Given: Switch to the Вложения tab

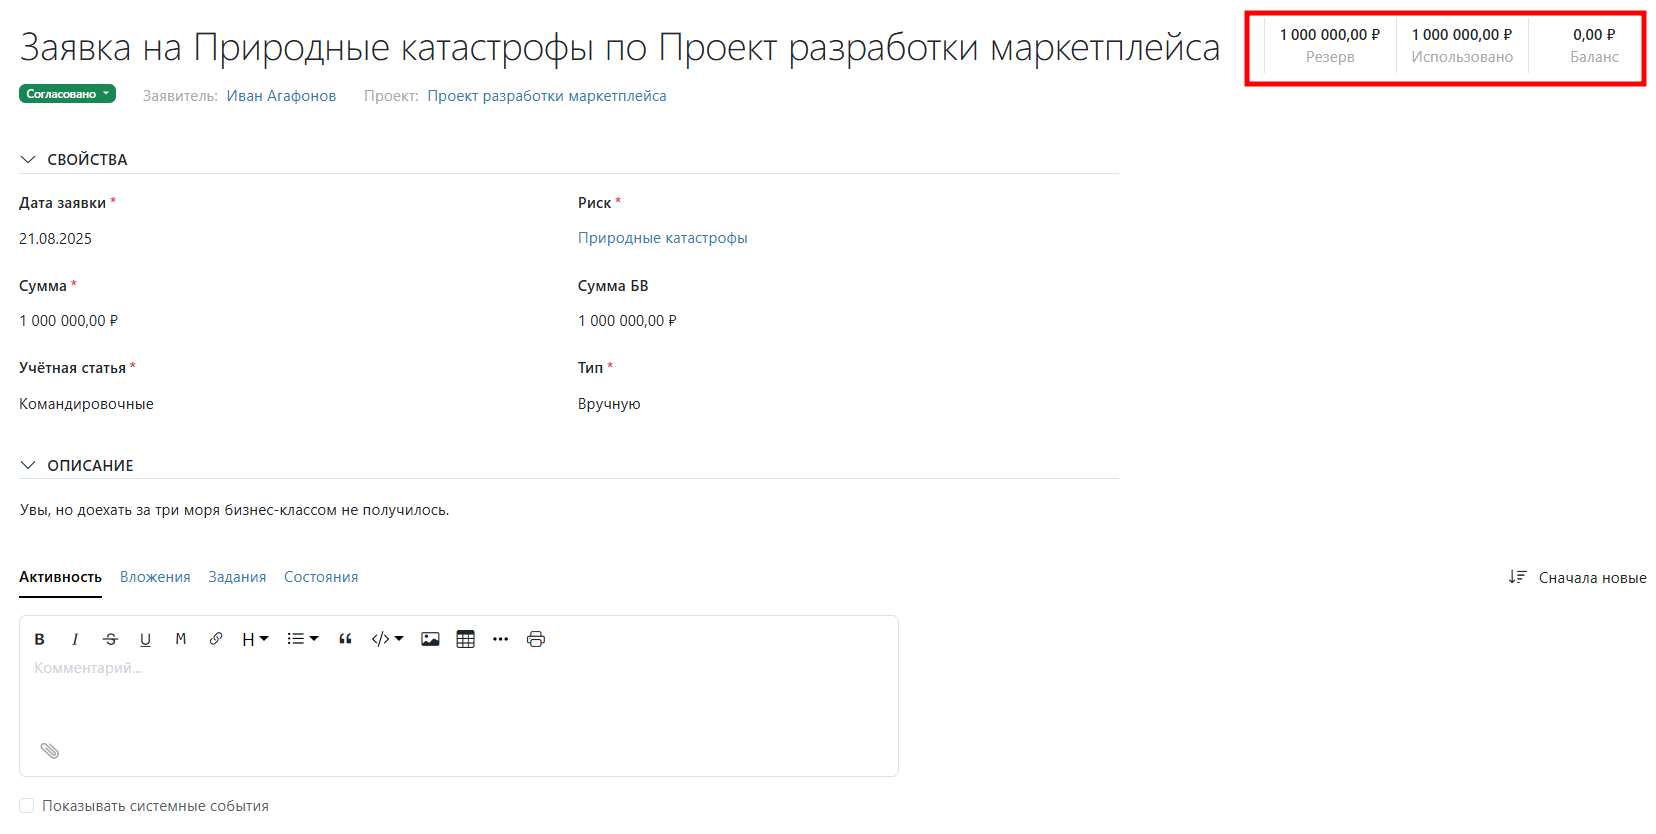Looking at the screenshot, I should click(x=155, y=577).
